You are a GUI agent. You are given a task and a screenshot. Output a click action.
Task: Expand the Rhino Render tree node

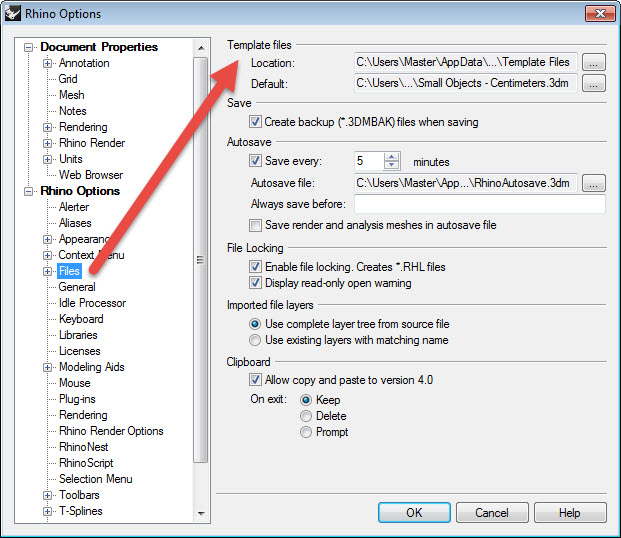coord(48,143)
